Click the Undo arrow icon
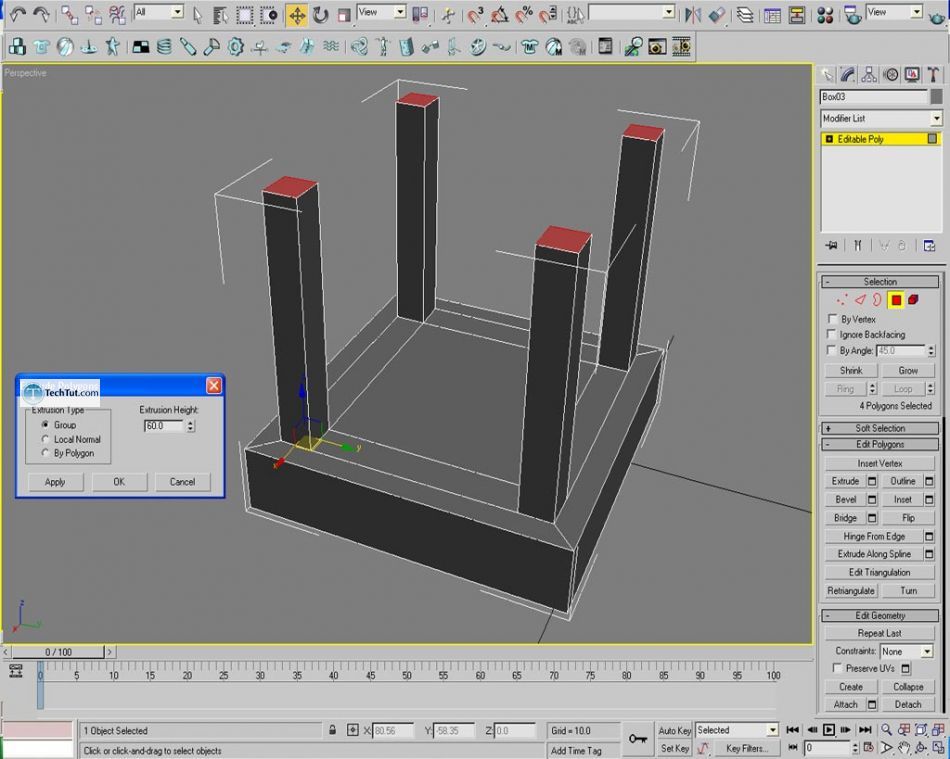Image resolution: width=950 pixels, height=759 pixels. pos(18,14)
